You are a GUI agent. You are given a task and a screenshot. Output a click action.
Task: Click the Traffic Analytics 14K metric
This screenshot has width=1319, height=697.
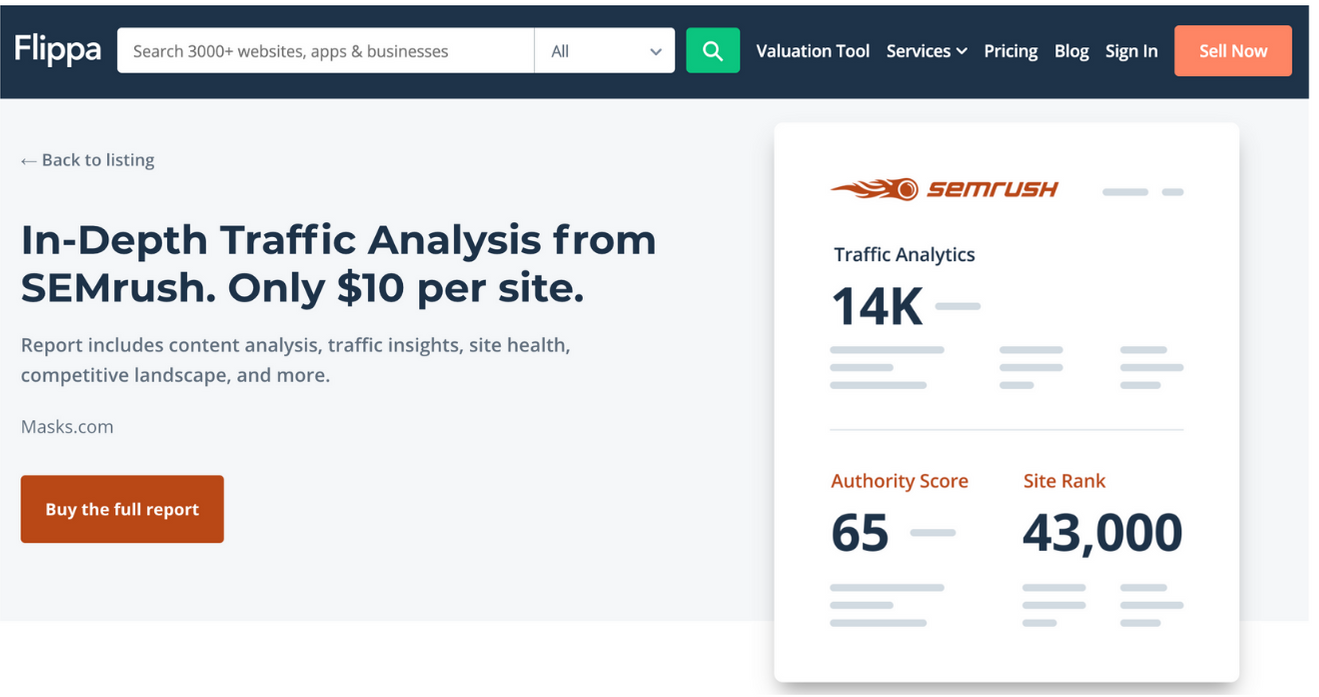tap(875, 307)
